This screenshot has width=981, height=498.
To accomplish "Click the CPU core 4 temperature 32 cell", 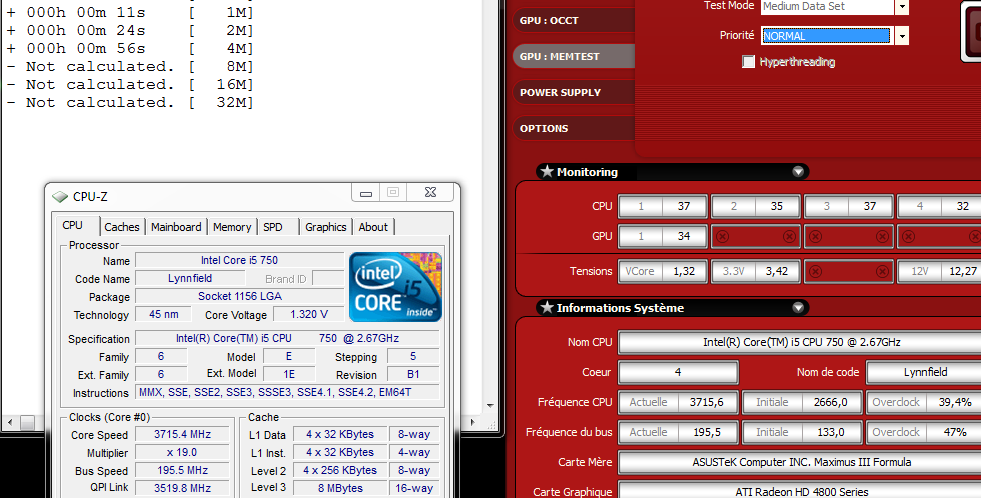I will [939, 206].
